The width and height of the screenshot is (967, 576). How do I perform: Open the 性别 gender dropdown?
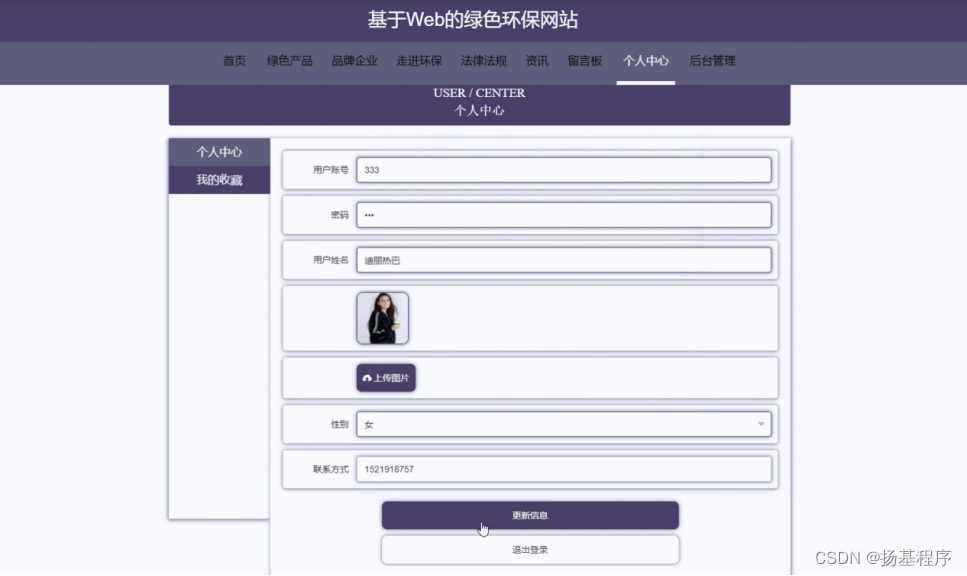[759, 424]
